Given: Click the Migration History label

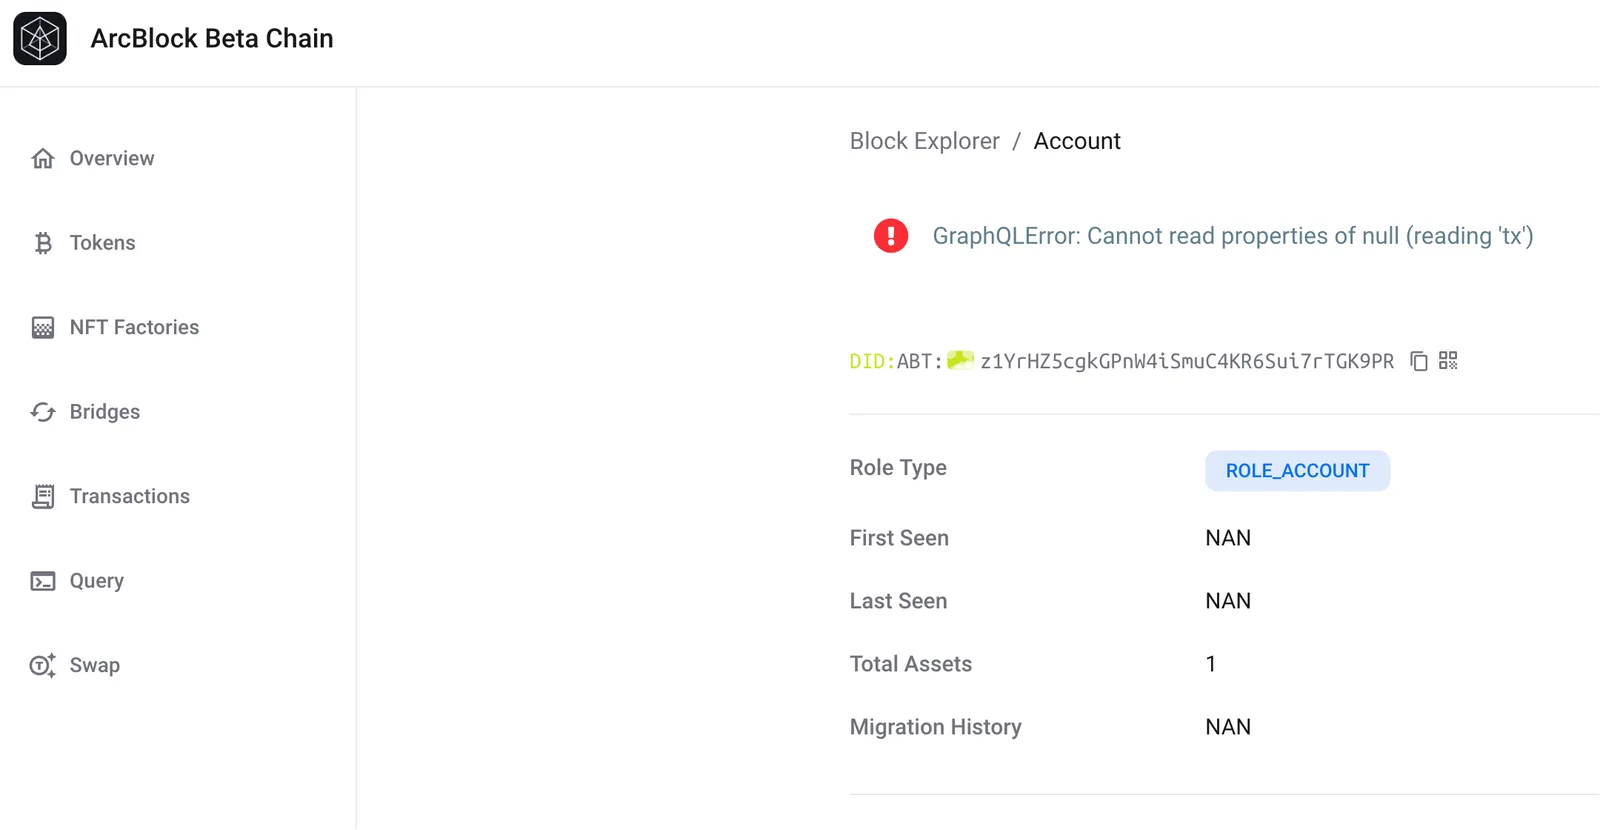Looking at the screenshot, I should coord(936,727).
